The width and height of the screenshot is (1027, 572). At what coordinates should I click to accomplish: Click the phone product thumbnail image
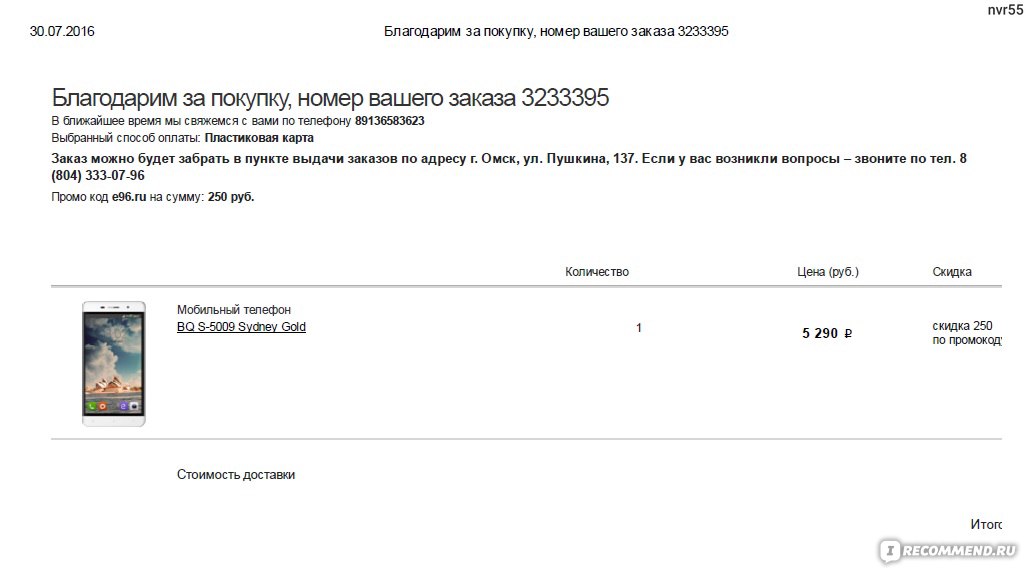point(114,364)
